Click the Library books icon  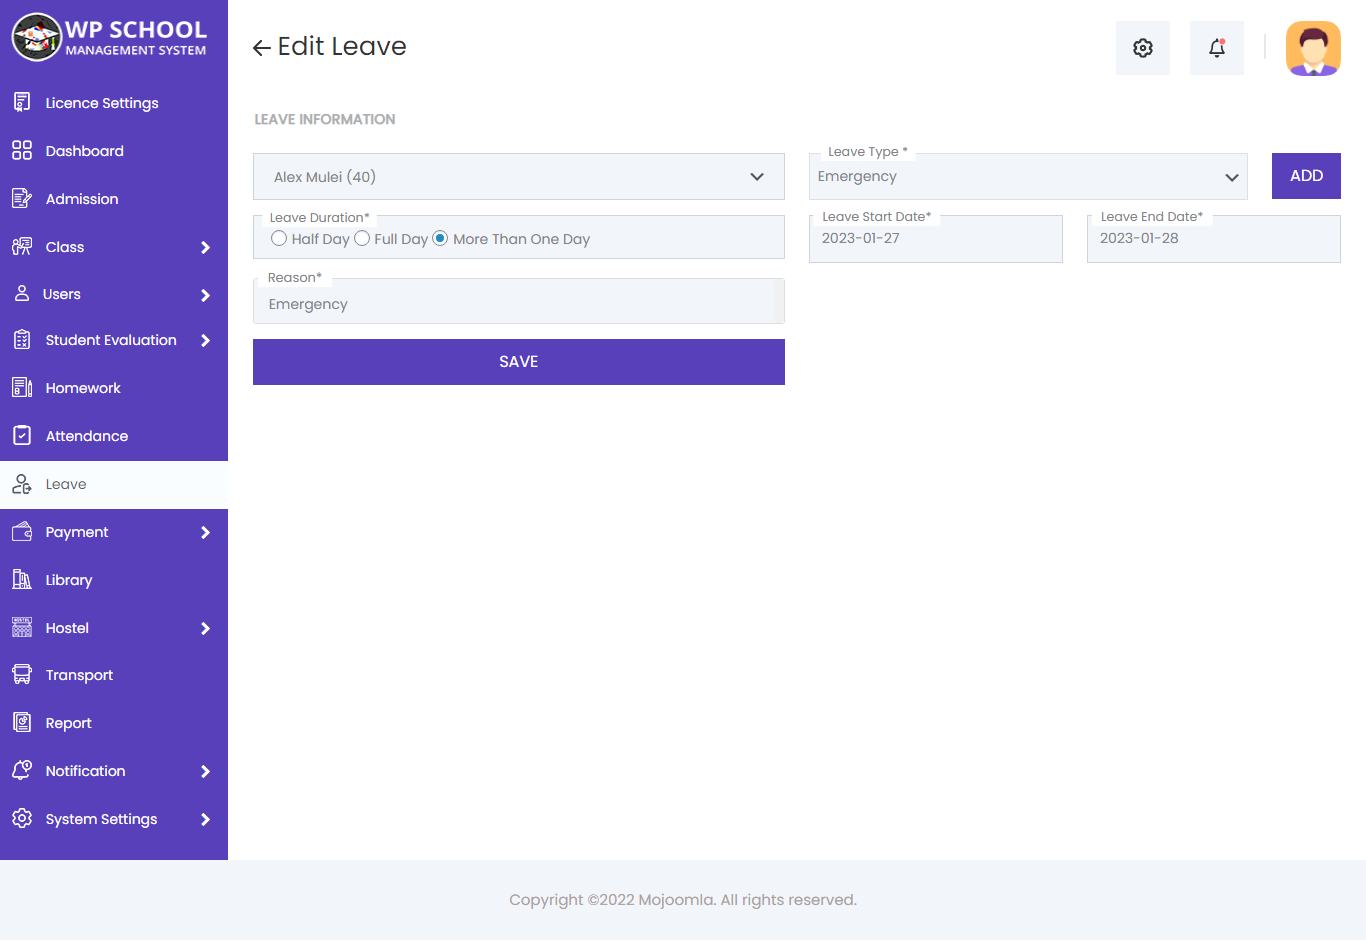(x=22, y=579)
